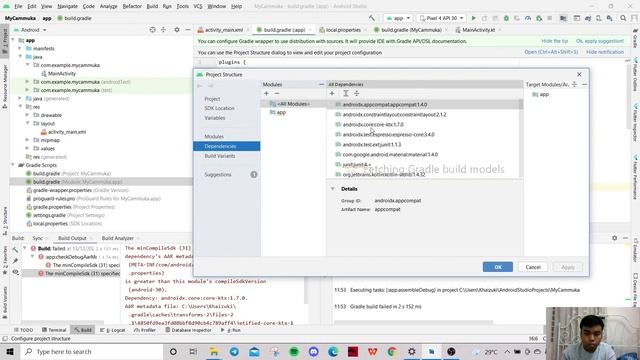Image resolution: width=640 pixels, height=360 pixels.
Task: Collapse the res folder in project tree
Action: pos(20,107)
